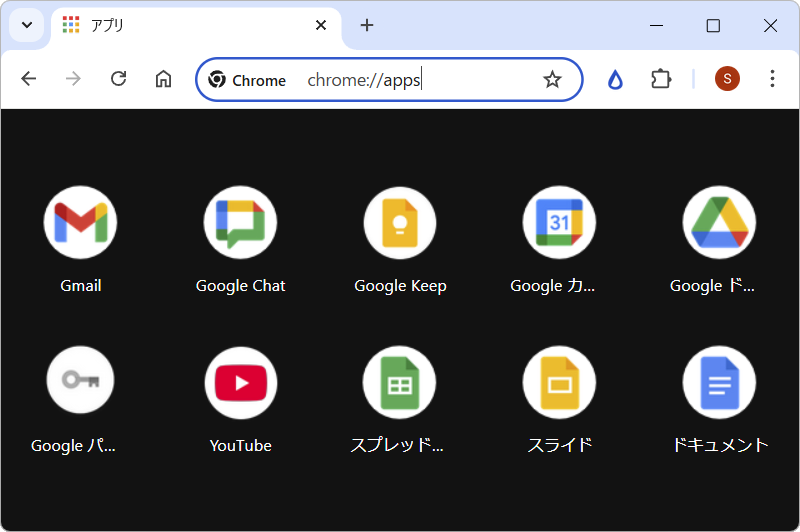The image size is (800, 532).
Task: Open the profile avatar menu
Action: pos(727,79)
